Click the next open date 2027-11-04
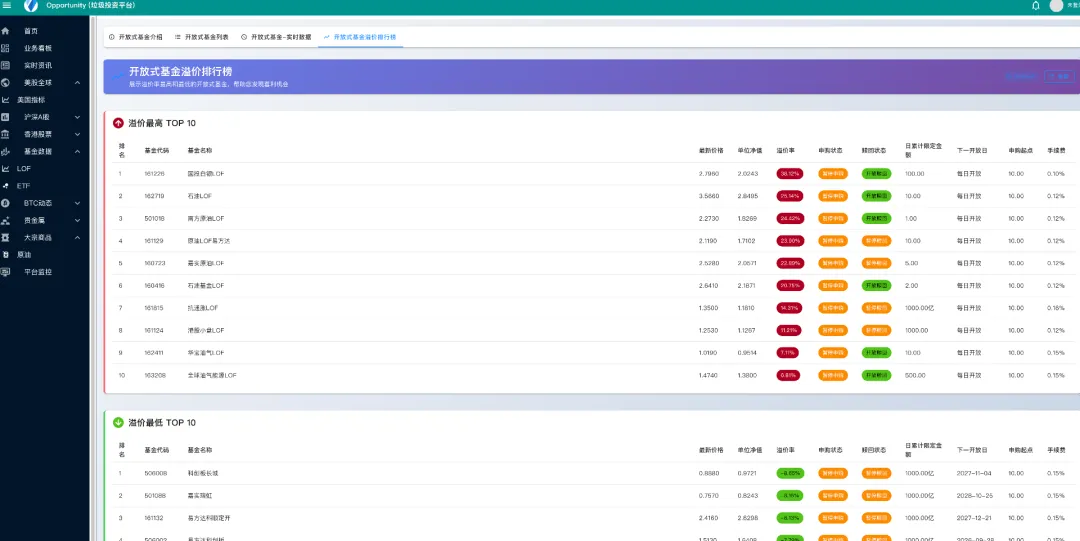This screenshot has width=1080, height=541. 973,473
